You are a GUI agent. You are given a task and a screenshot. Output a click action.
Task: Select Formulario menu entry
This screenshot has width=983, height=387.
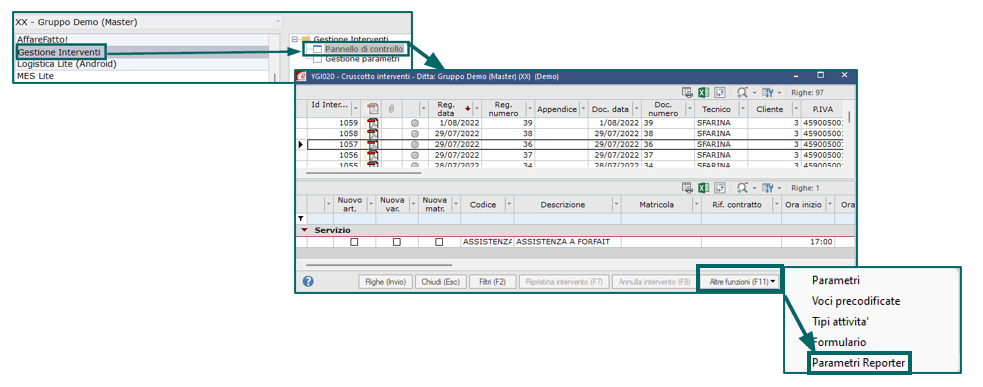839,342
